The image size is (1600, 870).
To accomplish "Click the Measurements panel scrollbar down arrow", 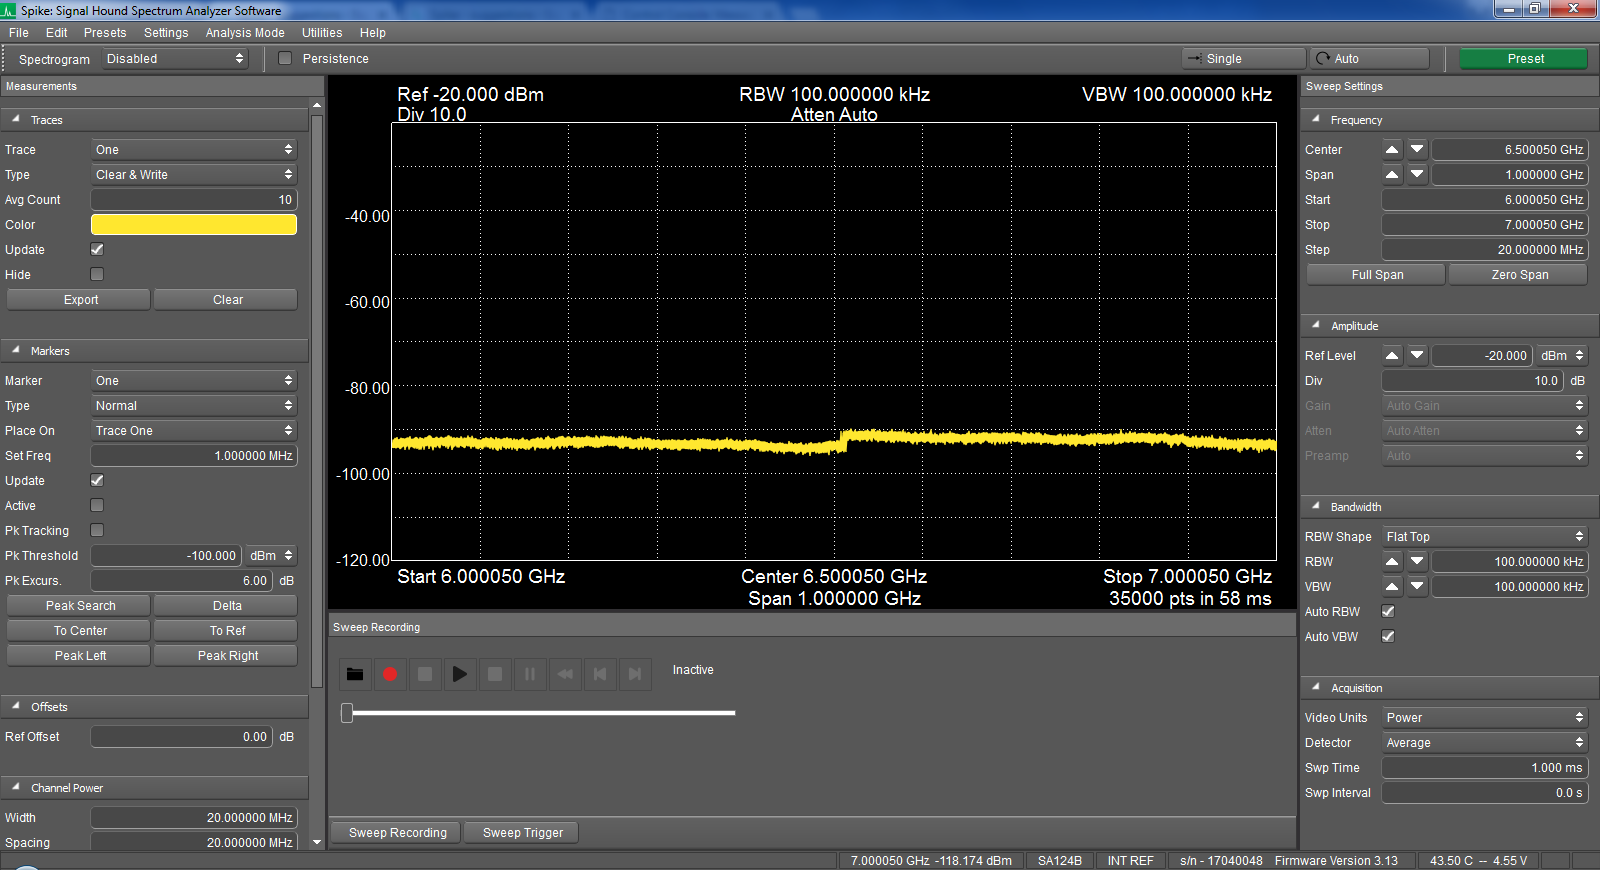I will (317, 843).
